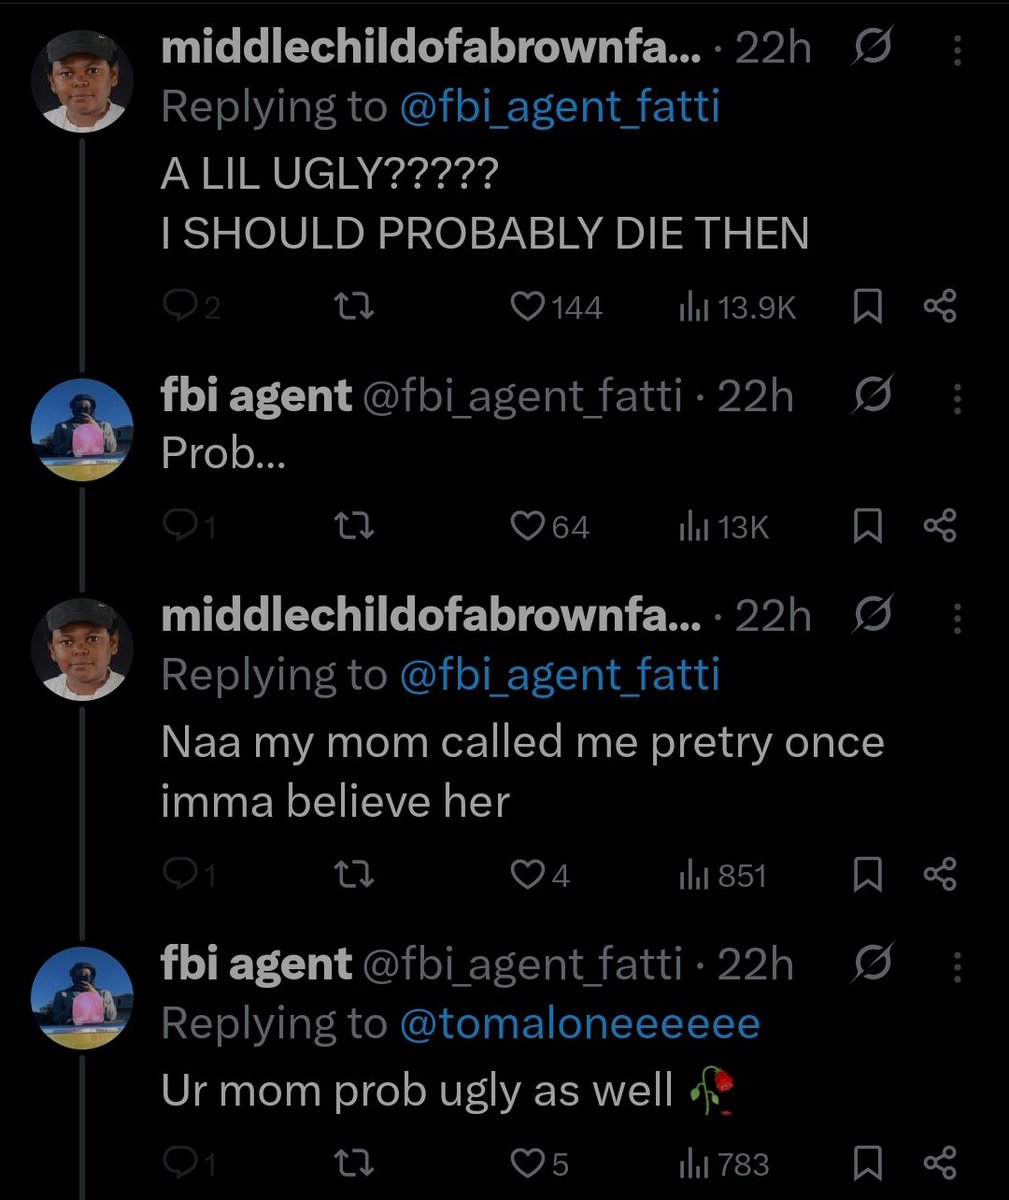1009x1200 pixels.
Task: Reply to the "I SHOULD PROBABLY DIE THEN" tweet
Action: click(x=178, y=307)
